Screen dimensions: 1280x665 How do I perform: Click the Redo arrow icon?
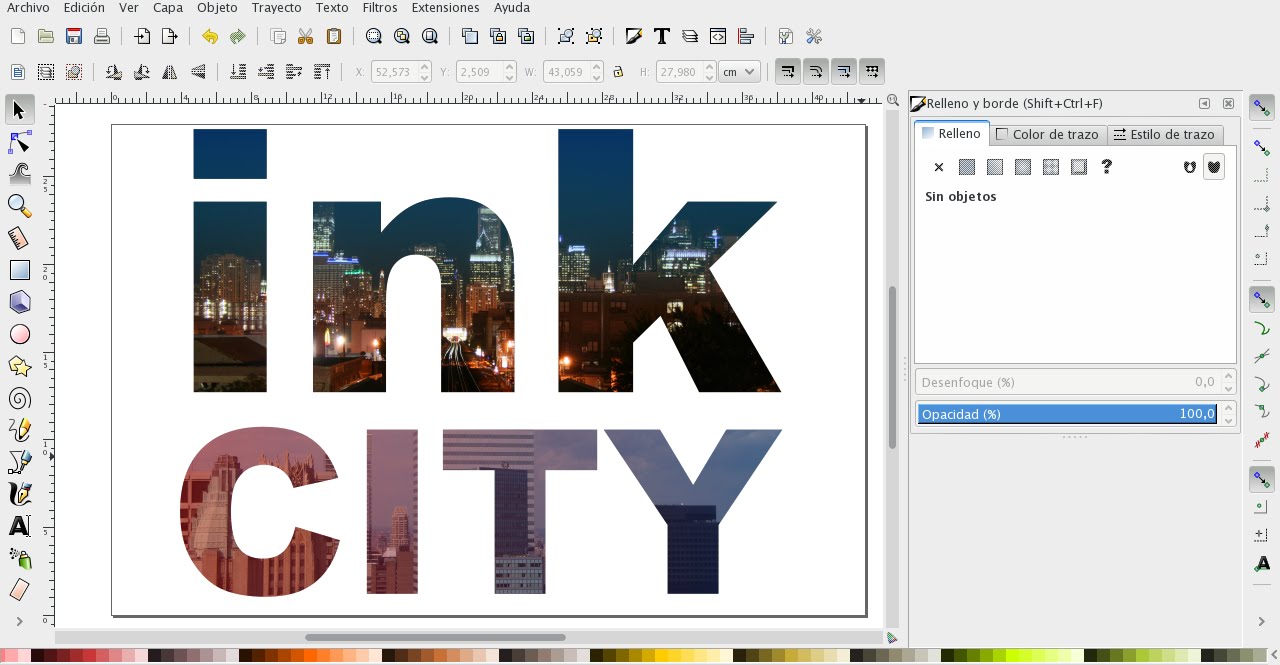point(237,36)
